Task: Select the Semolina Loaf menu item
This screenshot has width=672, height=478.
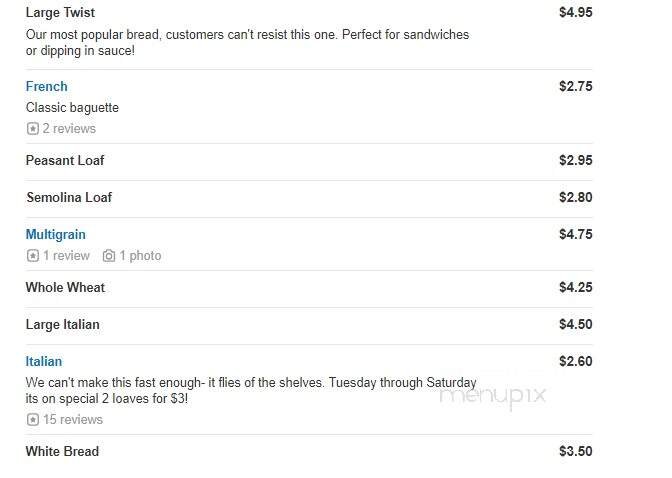Action: coord(69,198)
